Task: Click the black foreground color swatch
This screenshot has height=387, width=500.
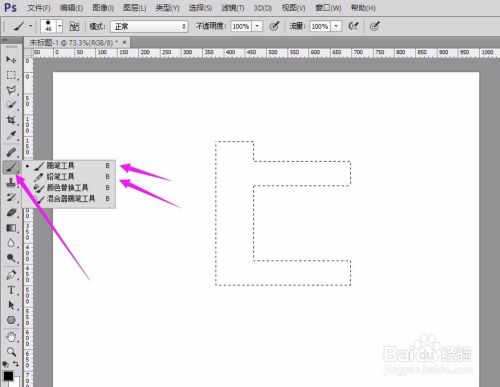Action: [x=8, y=376]
